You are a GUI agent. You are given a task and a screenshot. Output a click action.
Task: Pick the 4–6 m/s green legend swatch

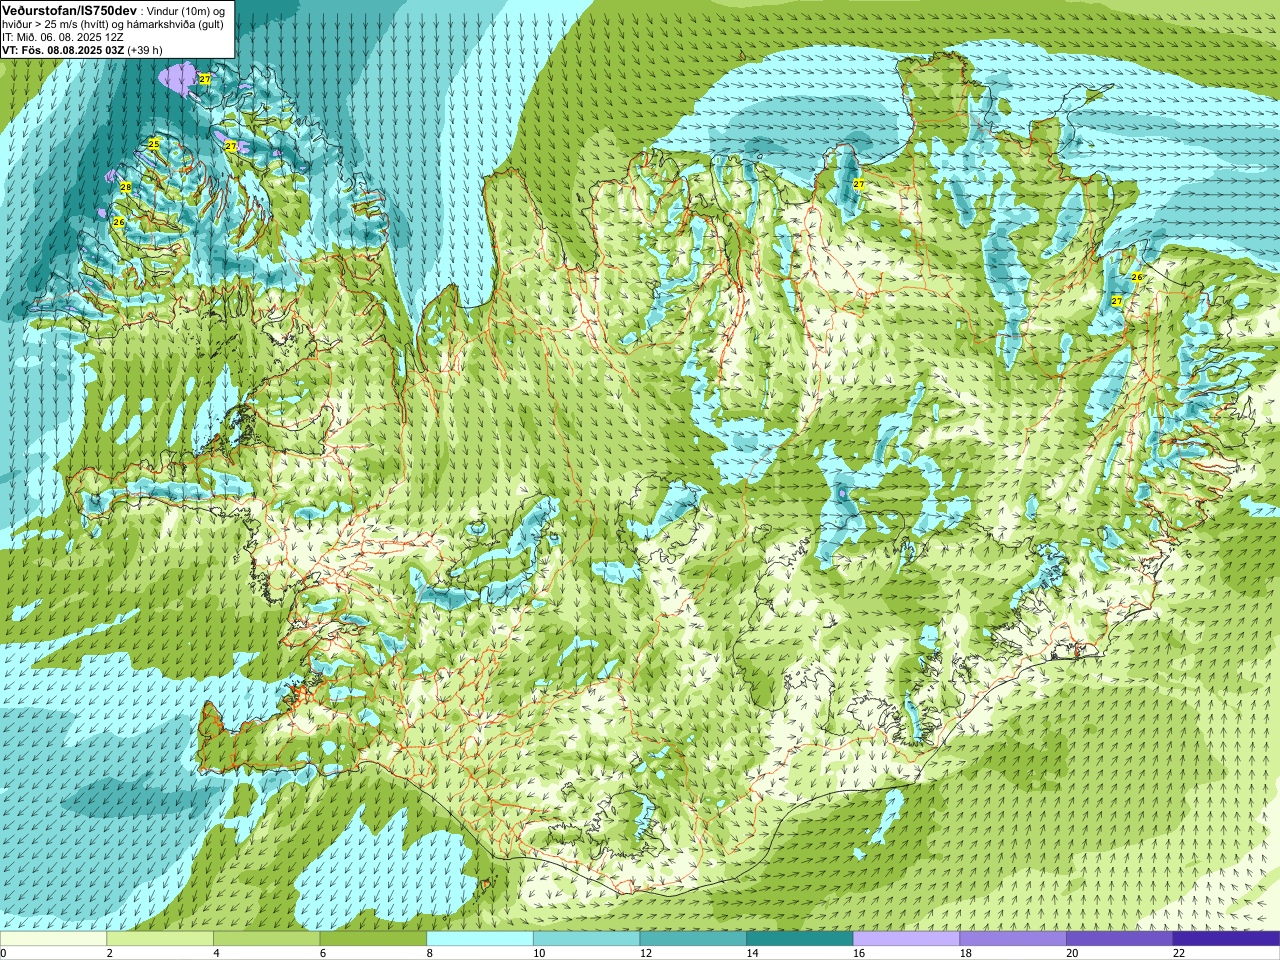pyautogui.click(x=266, y=939)
